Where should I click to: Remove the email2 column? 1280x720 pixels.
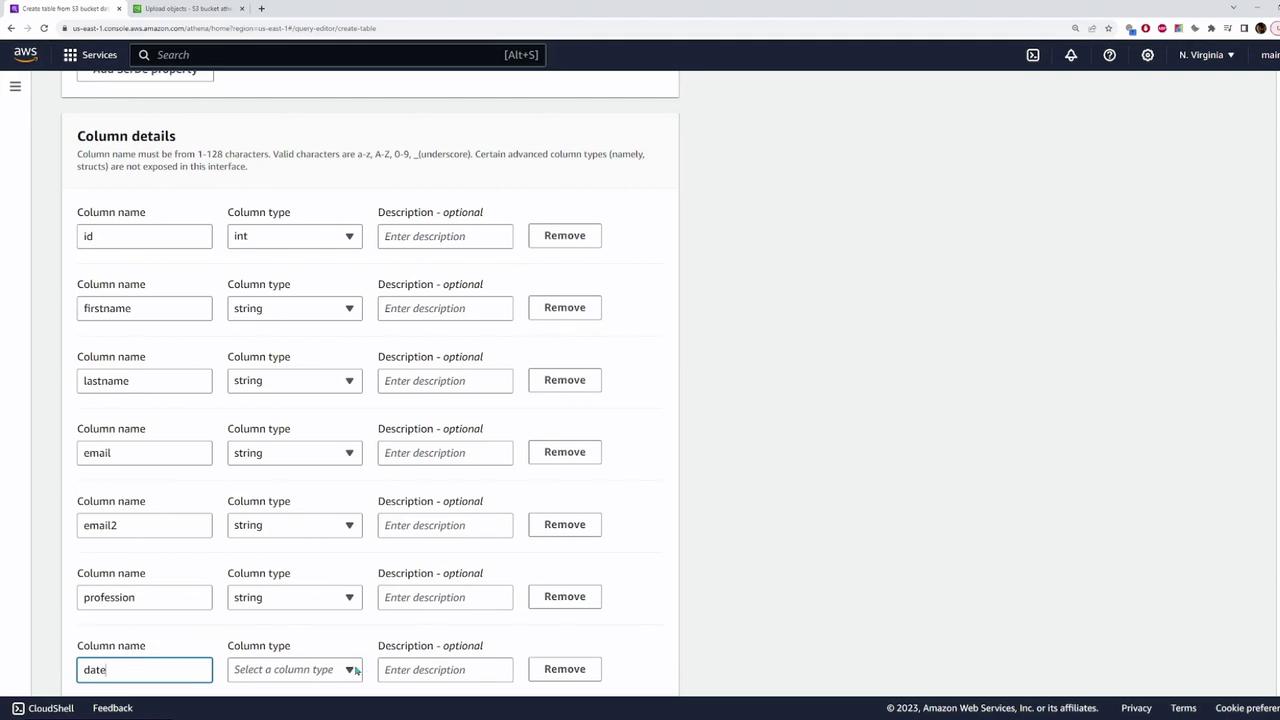(x=565, y=524)
